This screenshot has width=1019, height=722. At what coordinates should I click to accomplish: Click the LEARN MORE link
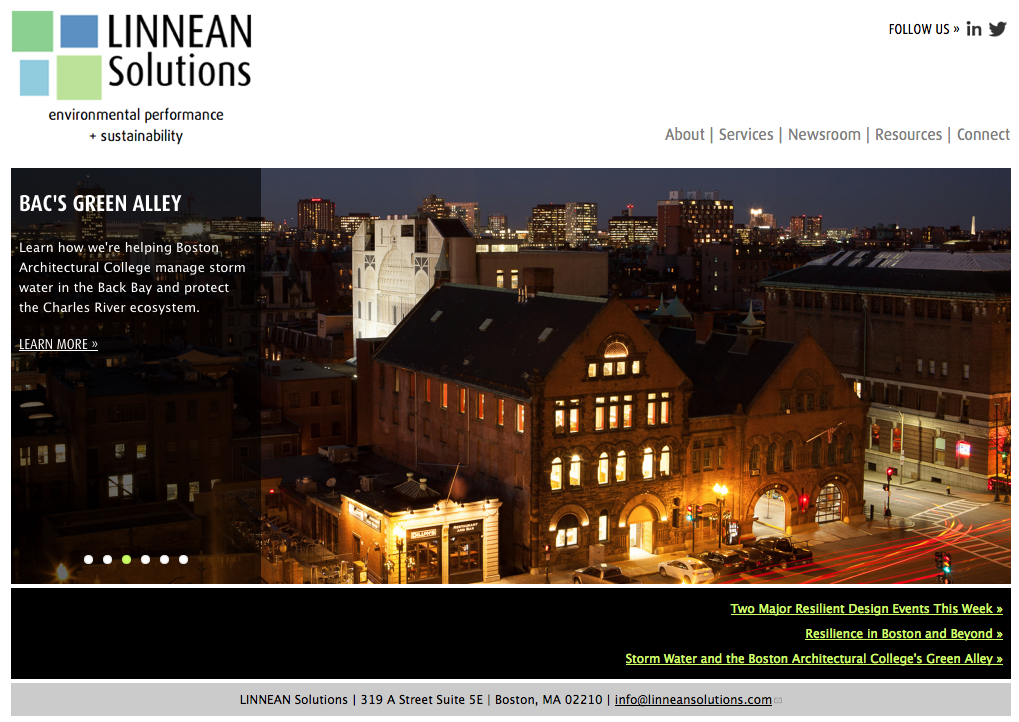click(x=58, y=344)
